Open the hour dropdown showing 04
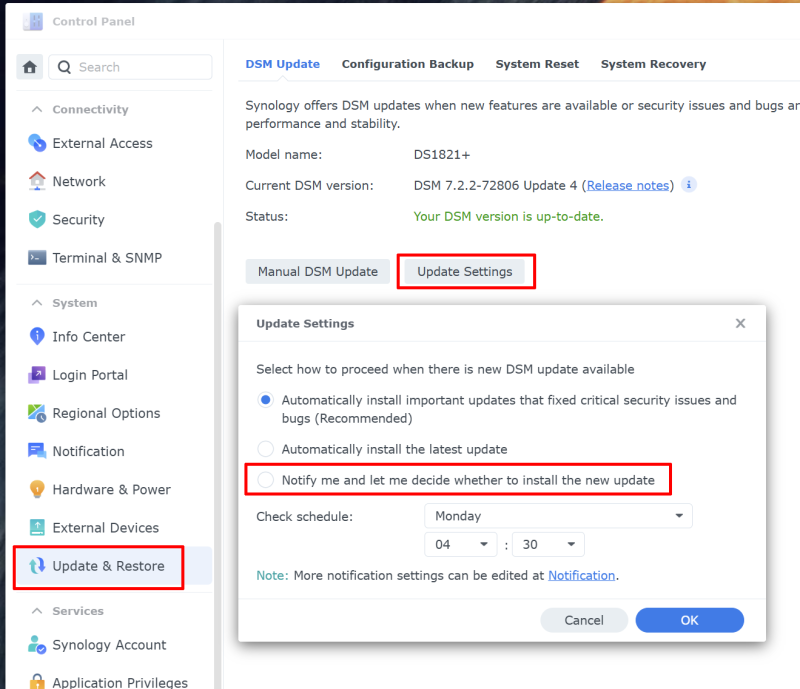800x689 pixels. coord(460,544)
